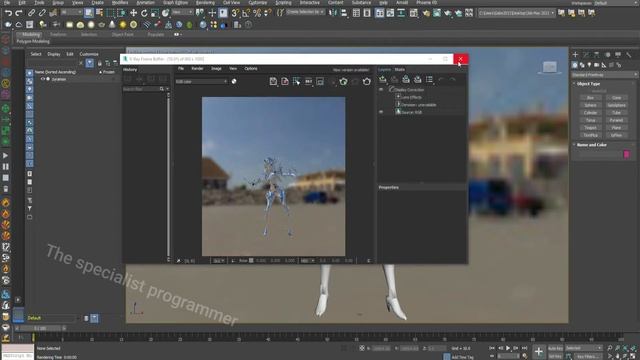Select the Move transform tool
640x360 pixels.
[133, 13]
